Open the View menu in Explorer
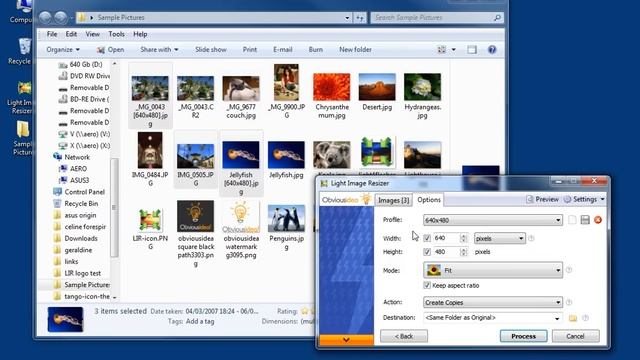 pyautogui.click(x=93, y=34)
